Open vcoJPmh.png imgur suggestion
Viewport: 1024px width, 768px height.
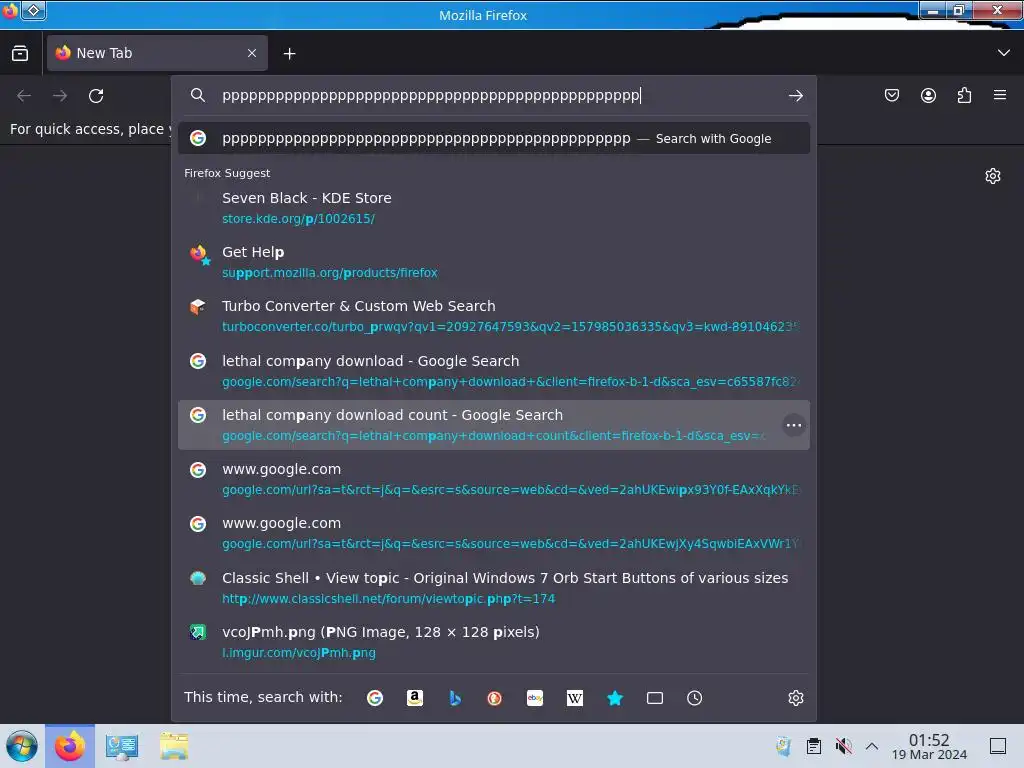pos(494,642)
